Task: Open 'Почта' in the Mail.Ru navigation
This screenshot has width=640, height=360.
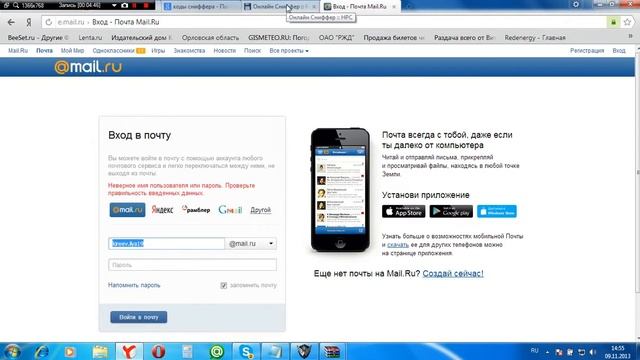Action: pos(44,51)
